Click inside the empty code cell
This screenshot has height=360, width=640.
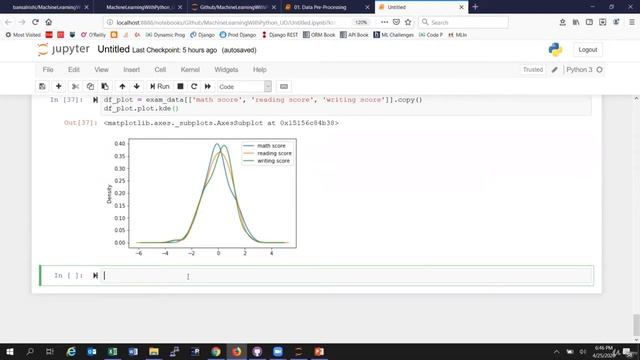(347, 276)
